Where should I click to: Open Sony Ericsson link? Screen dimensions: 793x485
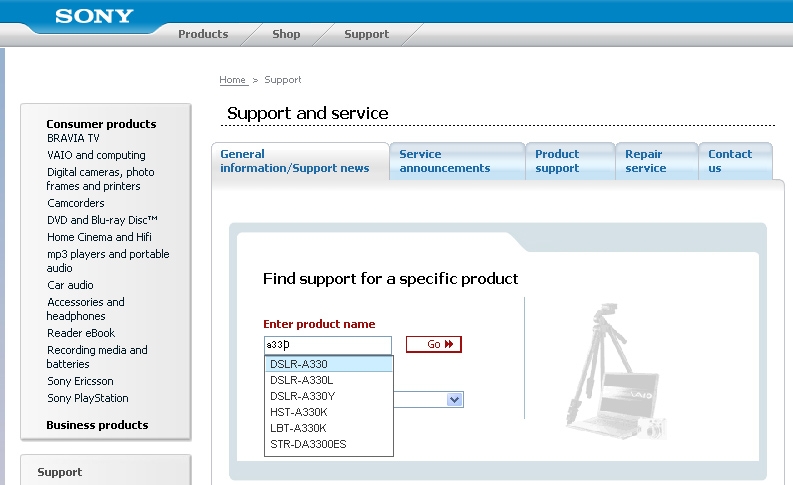[x=80, y=381]
